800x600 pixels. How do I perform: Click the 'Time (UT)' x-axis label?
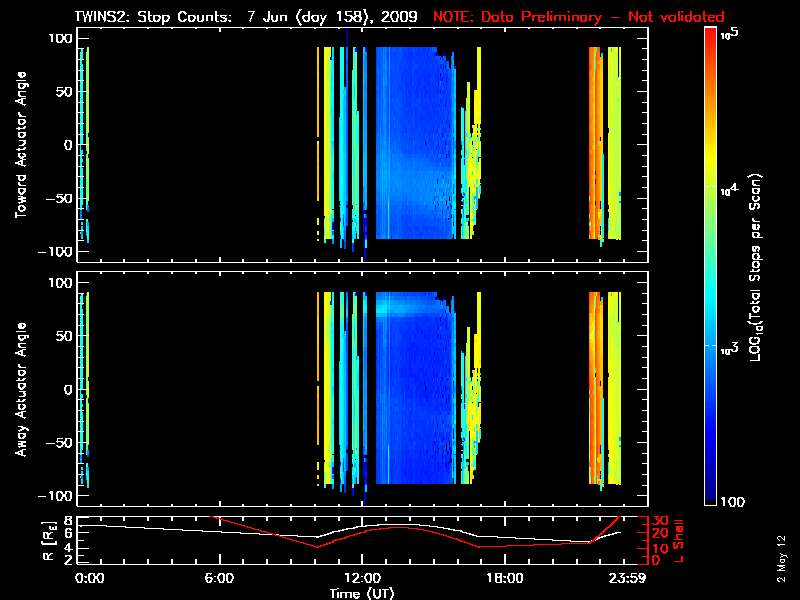point(364,593)
